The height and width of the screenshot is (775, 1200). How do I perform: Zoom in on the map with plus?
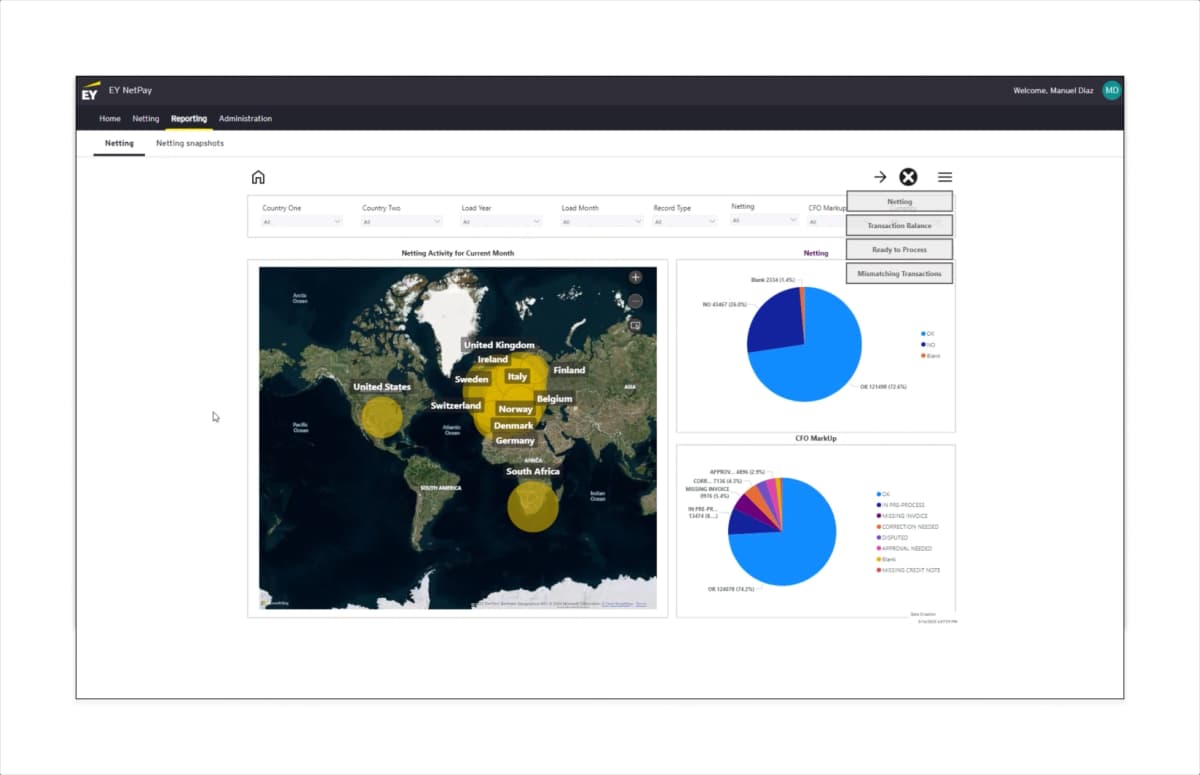(635, 277)
